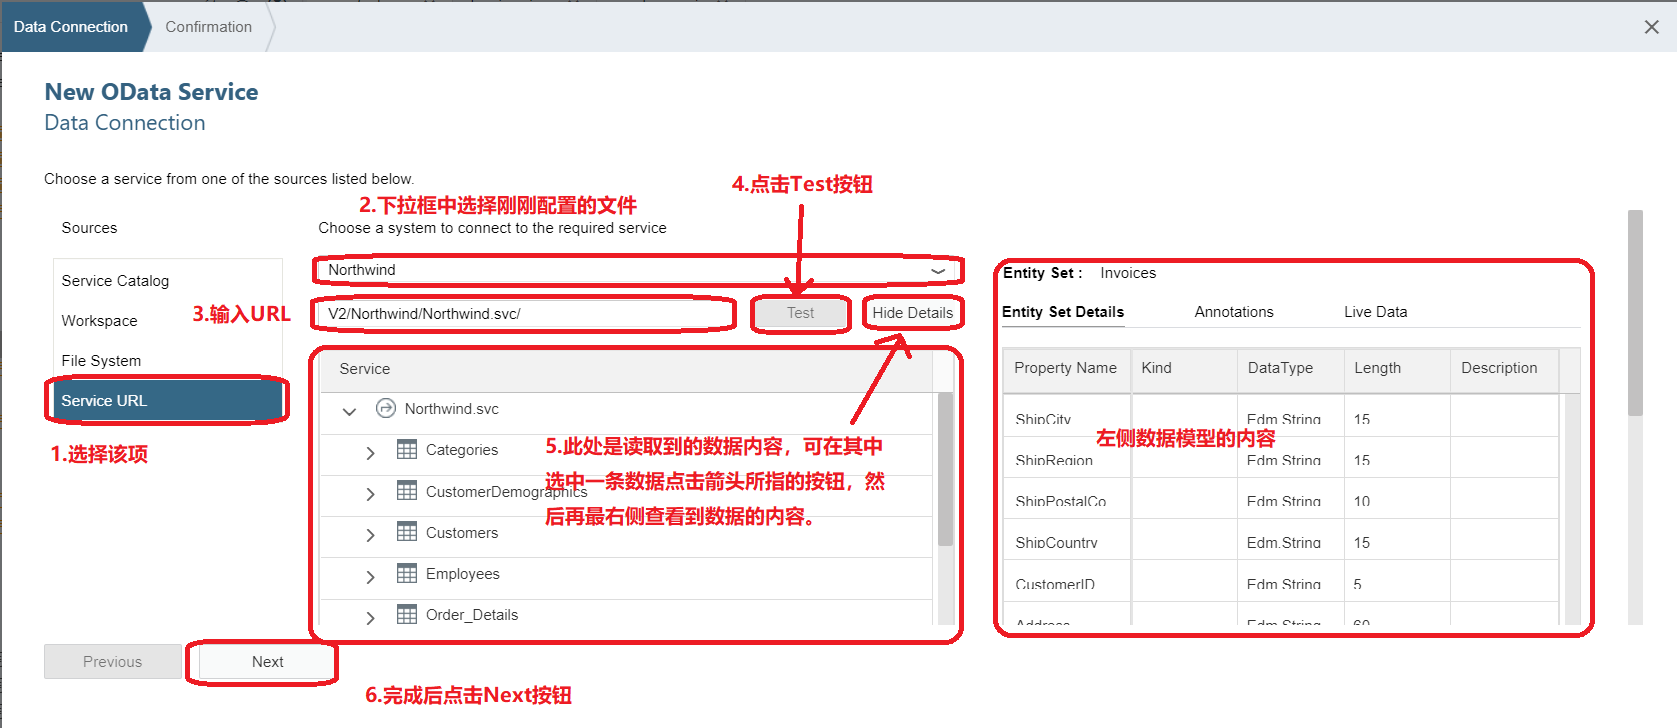Click the Customers table icon
This screenshot has width=1677, height=728.
pos(407,531)
